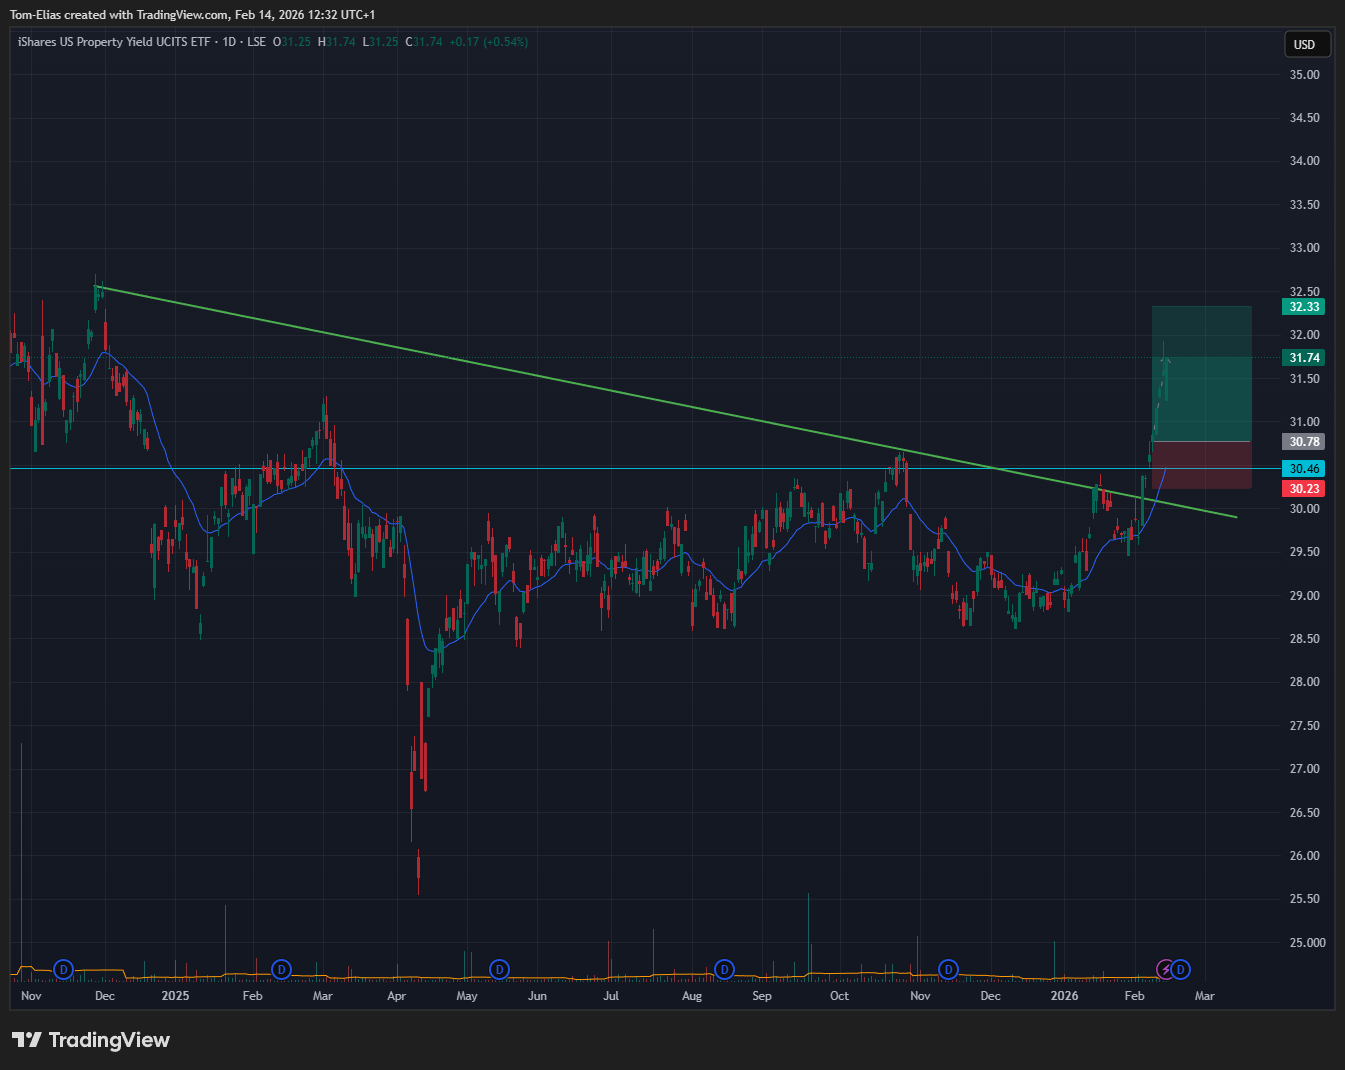Viewport: 1345px width, 1070px height.
Task: Click the close value C31.74
Action: pyautogui.click(x=424, y=42)
